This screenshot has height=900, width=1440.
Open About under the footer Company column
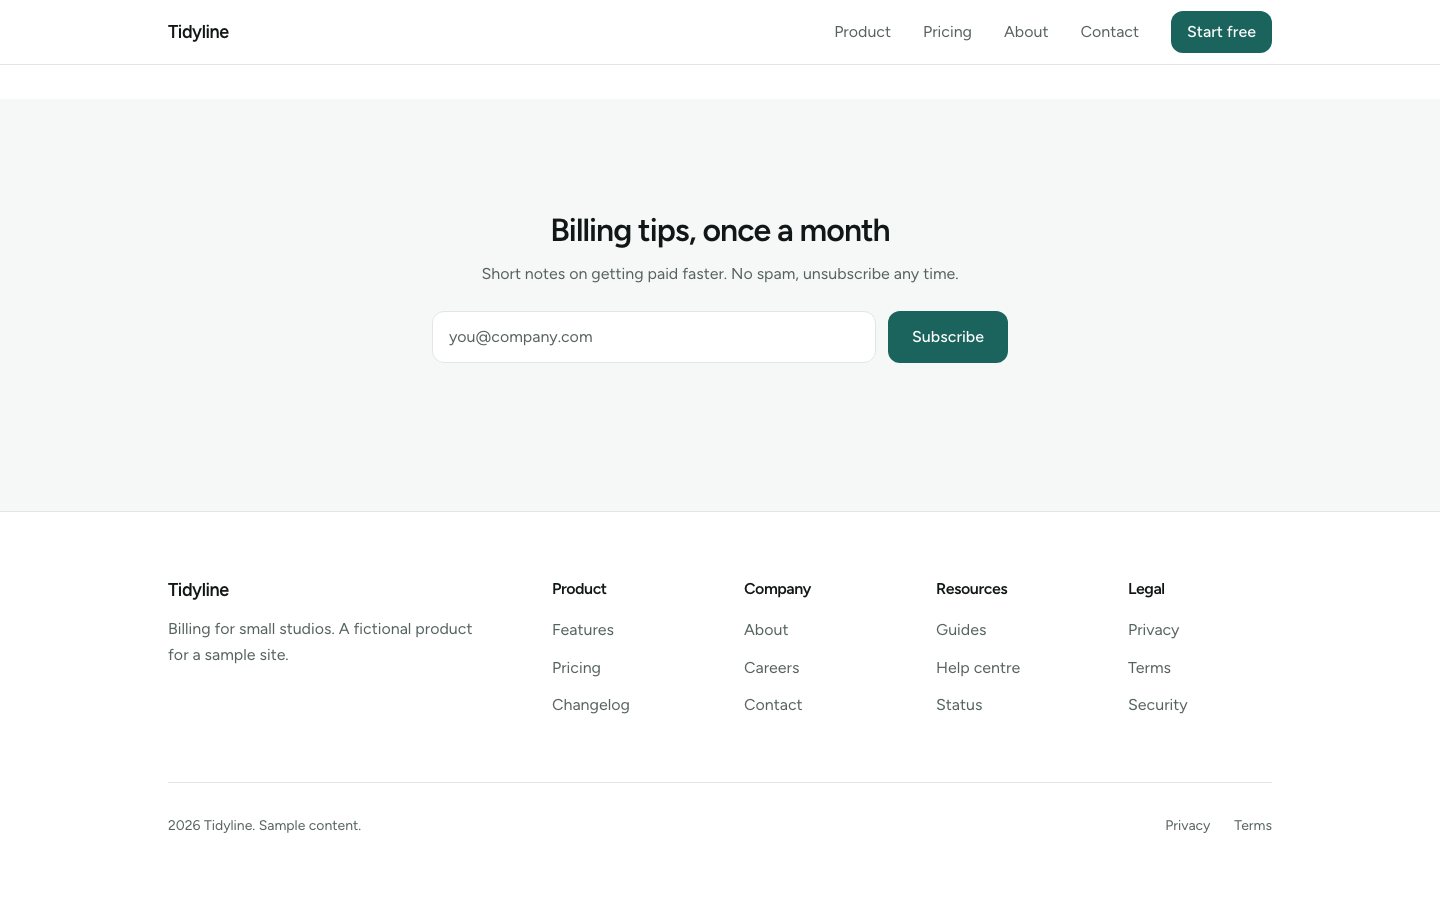[766, 630]
